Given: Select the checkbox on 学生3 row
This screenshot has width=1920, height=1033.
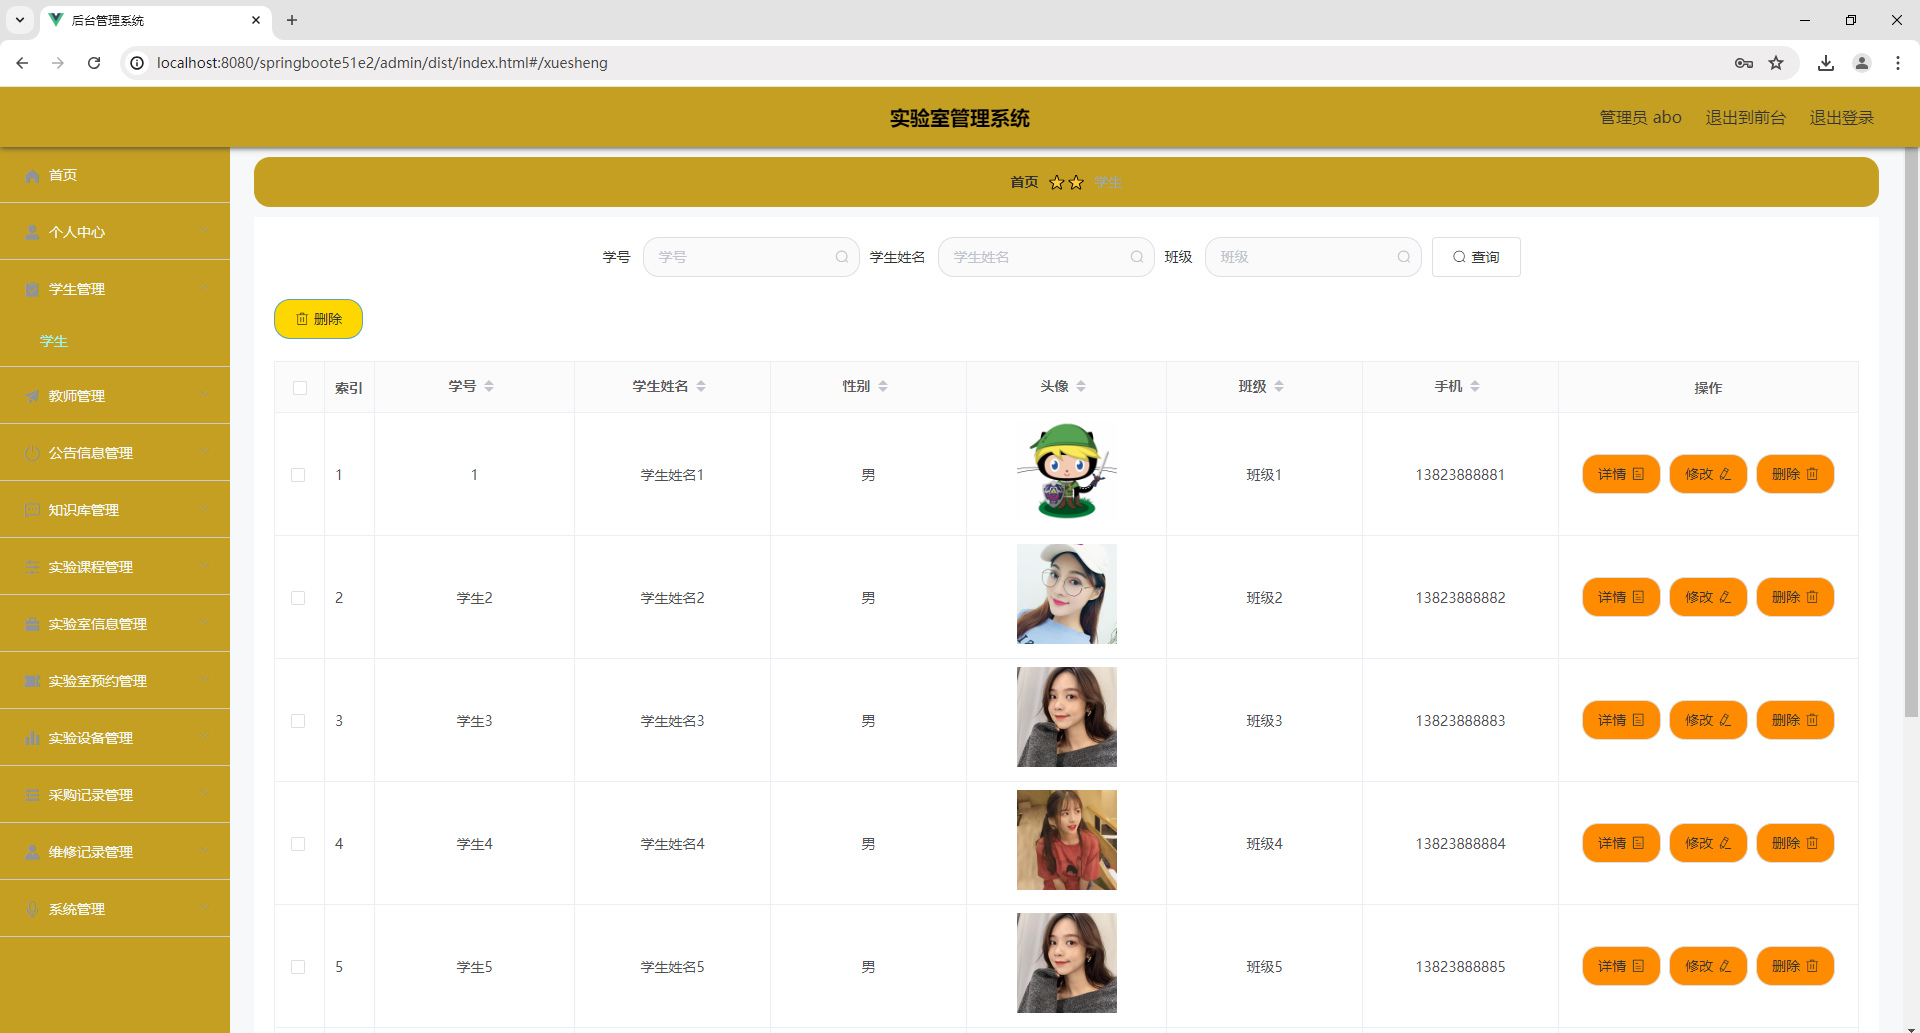Looking at the screenshot, I should (298, 721).
